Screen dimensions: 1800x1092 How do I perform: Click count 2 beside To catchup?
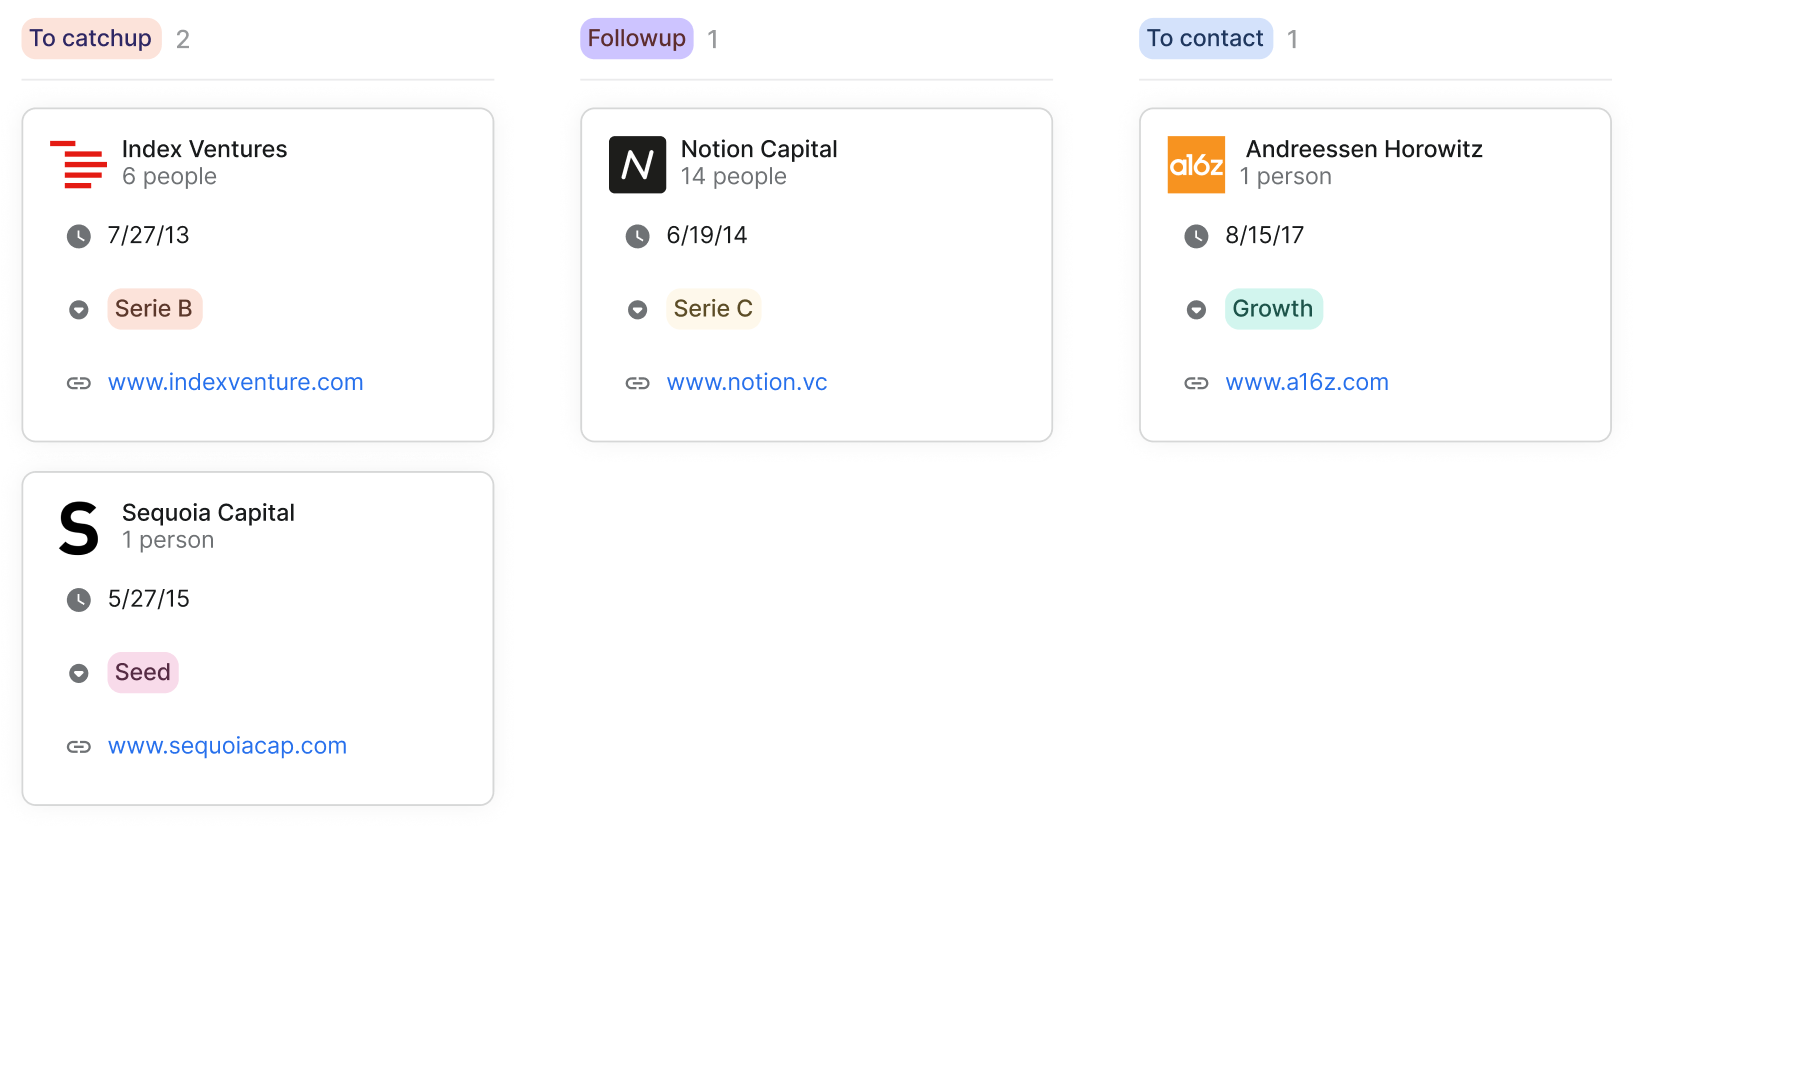183,39
